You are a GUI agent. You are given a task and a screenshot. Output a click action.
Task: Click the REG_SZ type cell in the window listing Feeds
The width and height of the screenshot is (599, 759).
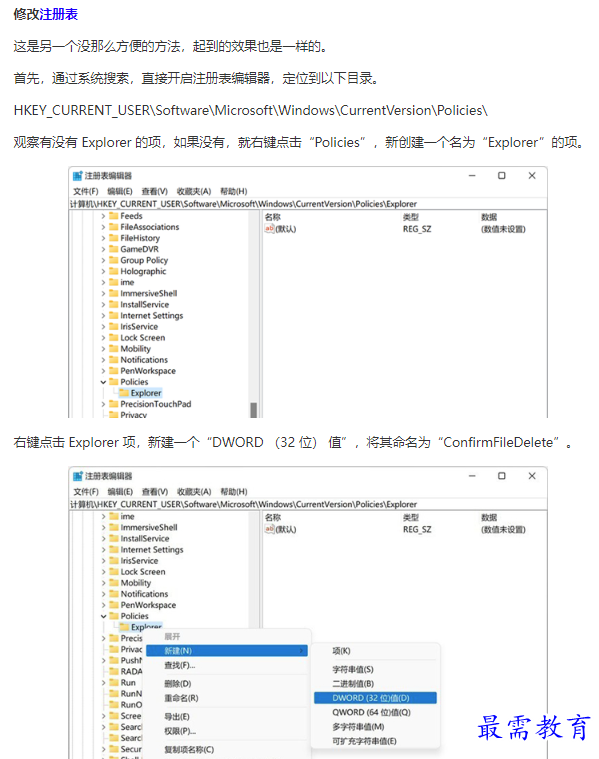coord(417,229)
